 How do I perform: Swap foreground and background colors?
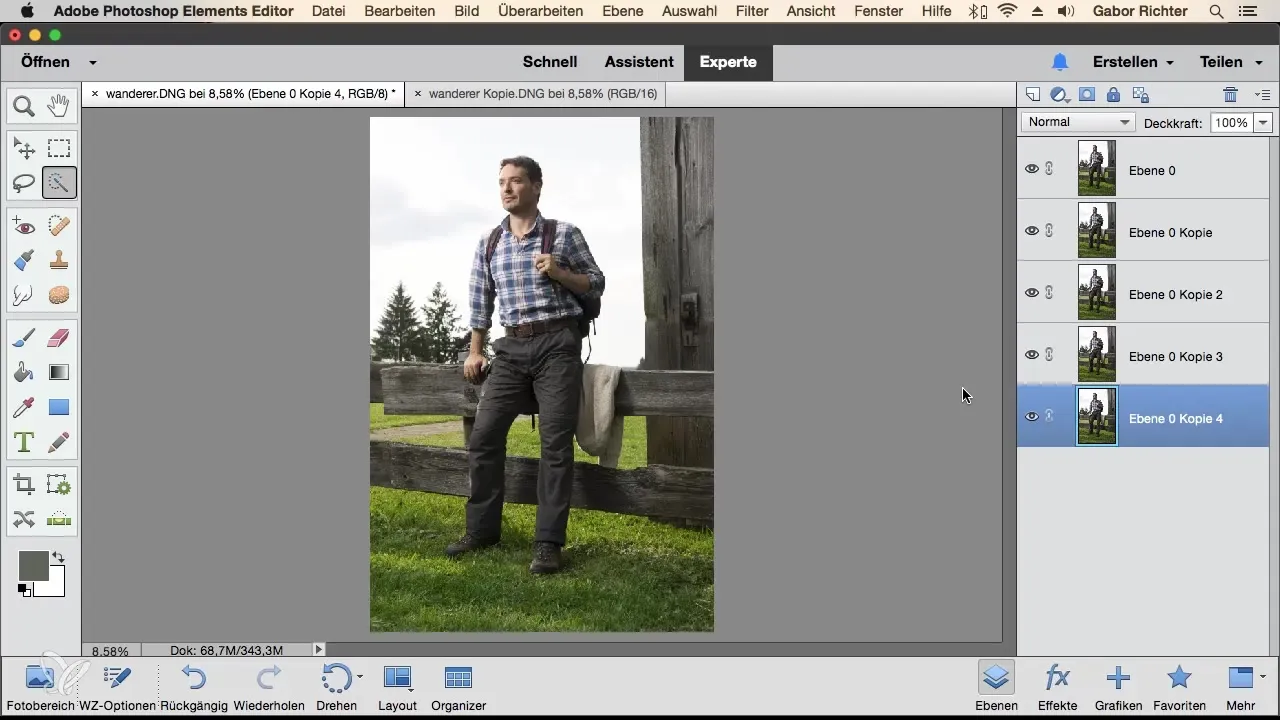click(58, 558)
